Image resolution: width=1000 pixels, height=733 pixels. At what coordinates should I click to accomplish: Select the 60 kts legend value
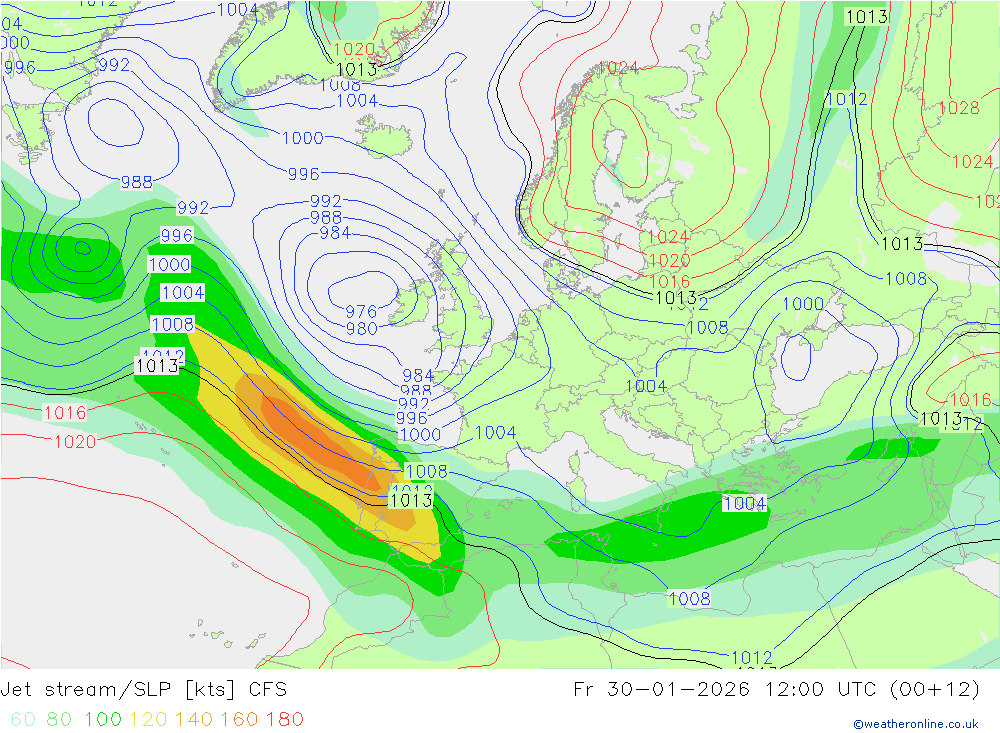pos(23,719)
